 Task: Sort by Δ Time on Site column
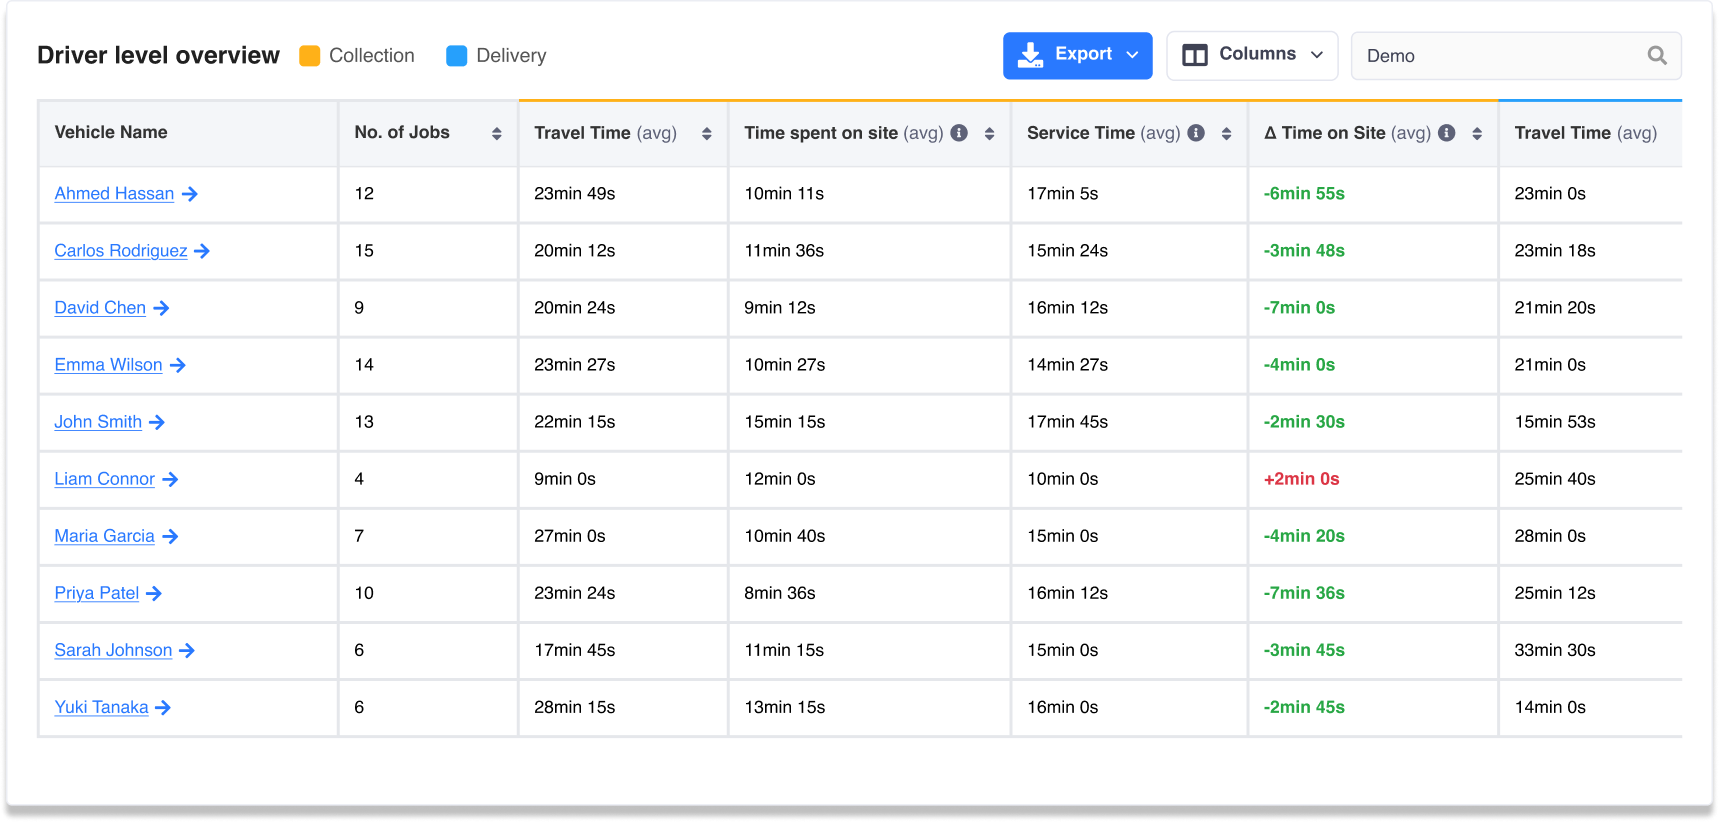click(x=1477, y=134)
